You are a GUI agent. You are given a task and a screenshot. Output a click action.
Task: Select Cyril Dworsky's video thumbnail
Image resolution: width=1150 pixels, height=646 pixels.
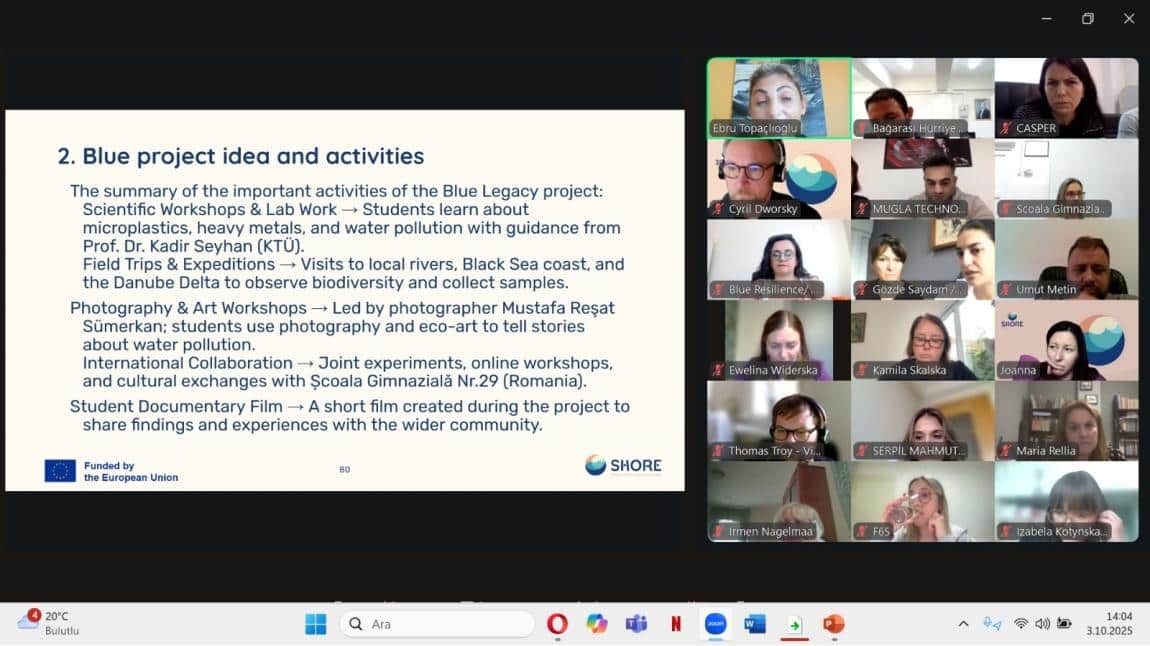point(779,178)
